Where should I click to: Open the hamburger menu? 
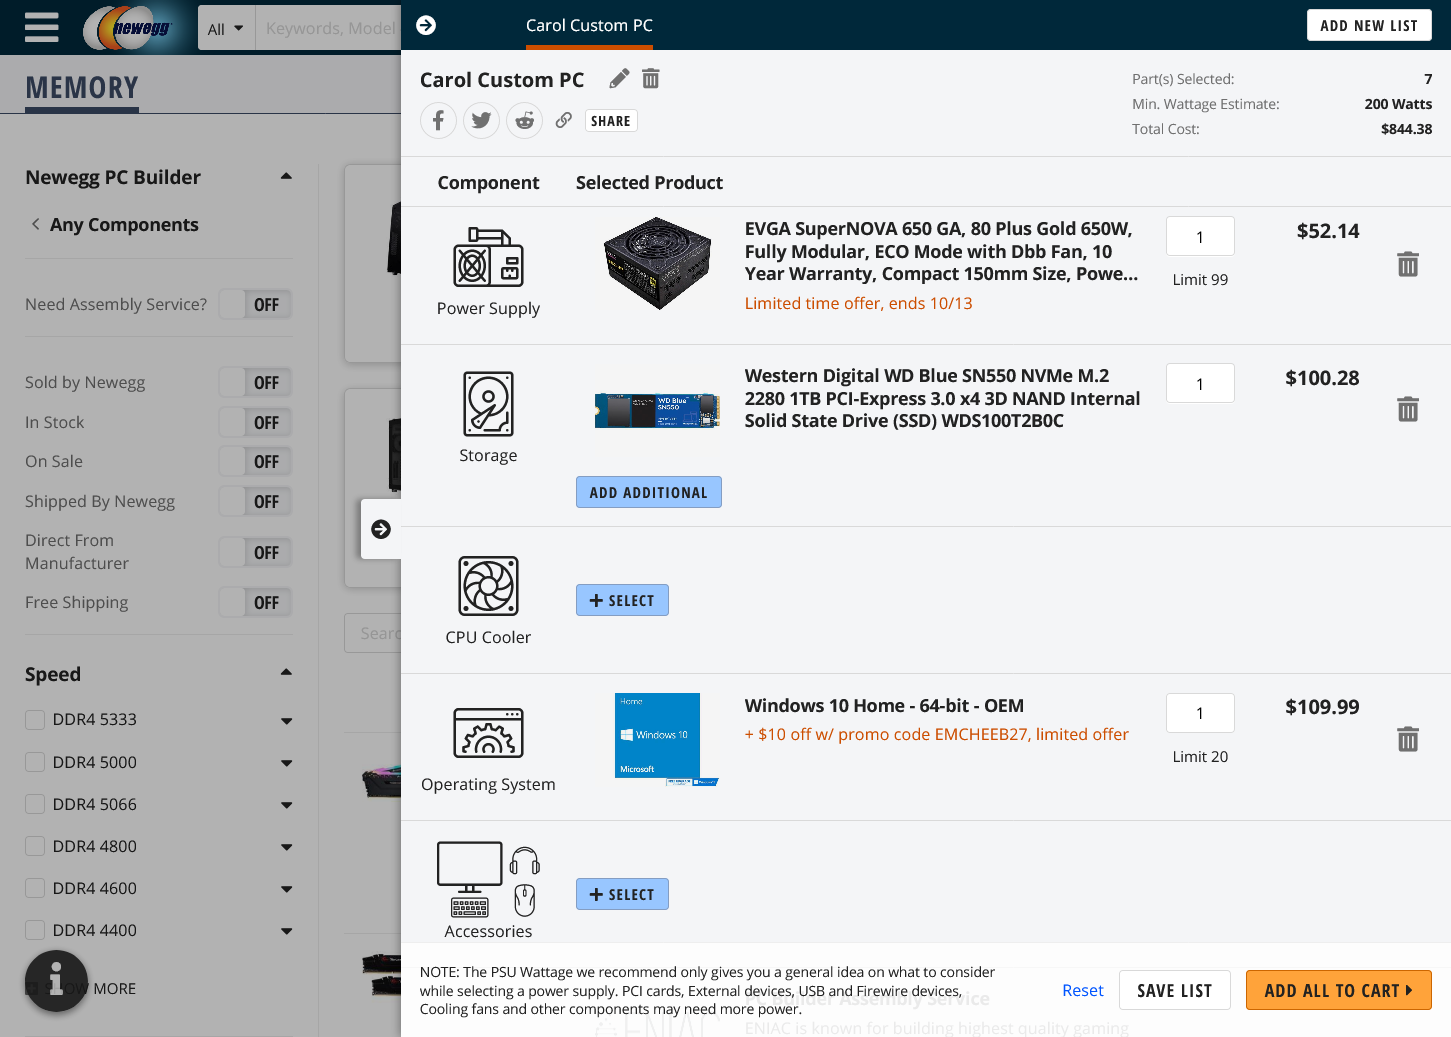coord(41,27)
